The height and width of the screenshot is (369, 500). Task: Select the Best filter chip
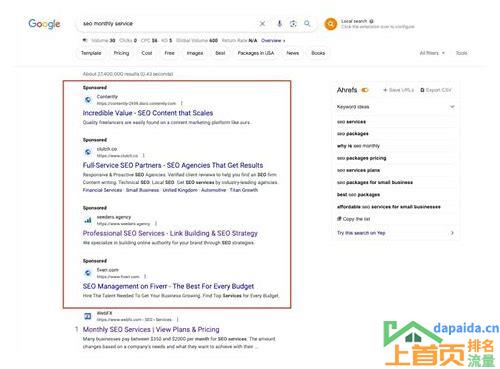tap(220, 53)
